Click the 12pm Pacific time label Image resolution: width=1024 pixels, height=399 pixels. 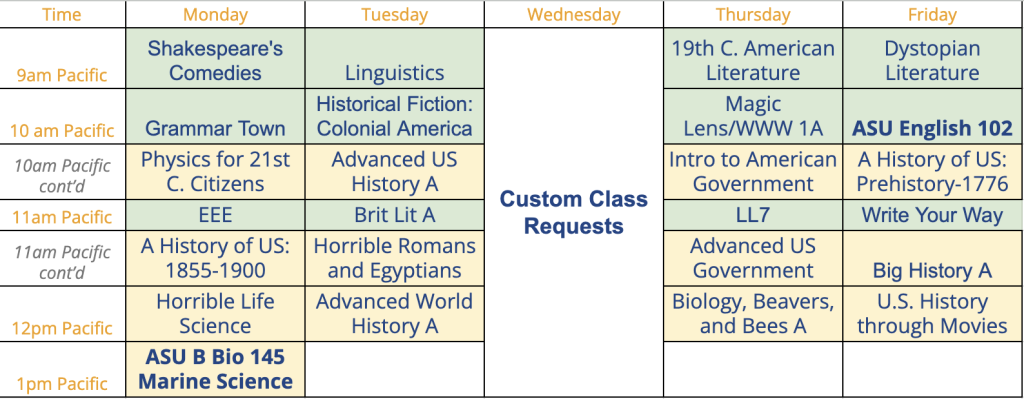(x=62, y=328)
